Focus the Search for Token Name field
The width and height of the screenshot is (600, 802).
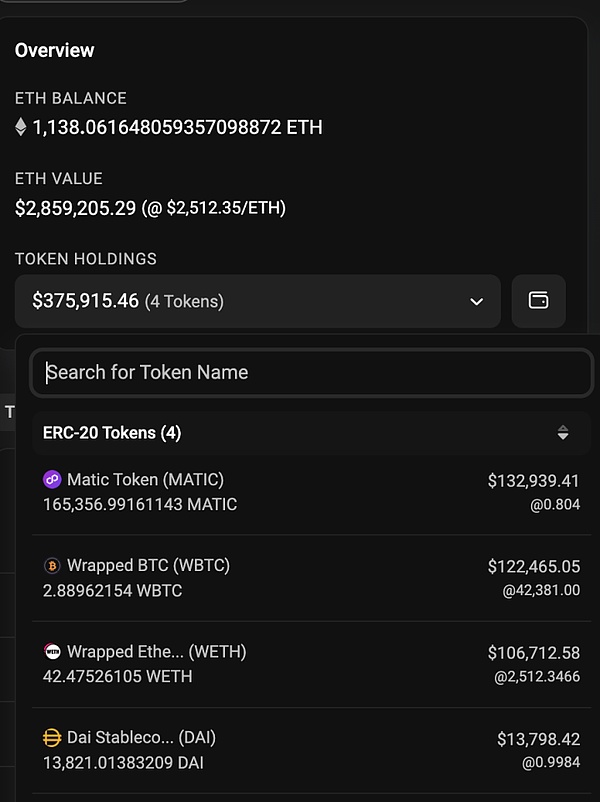311,372
